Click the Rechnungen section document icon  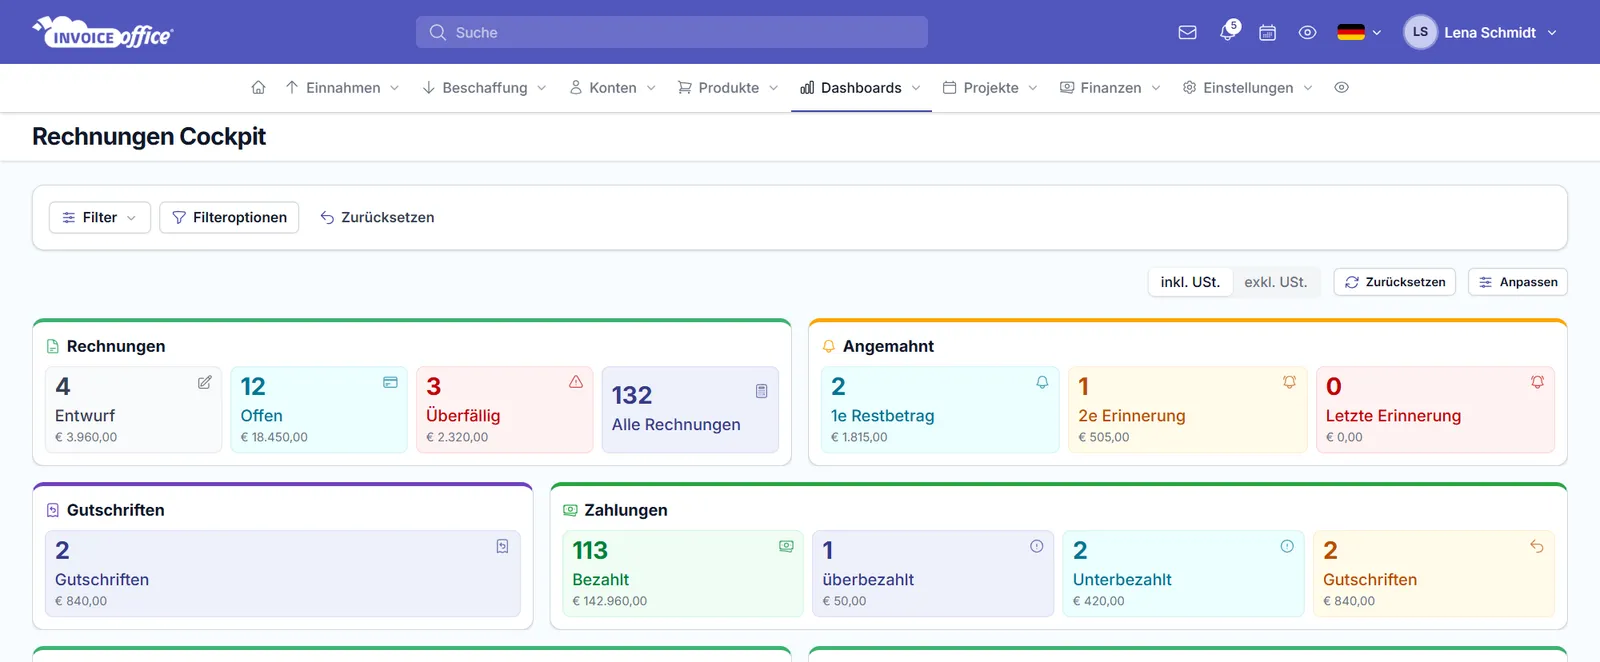53,346
